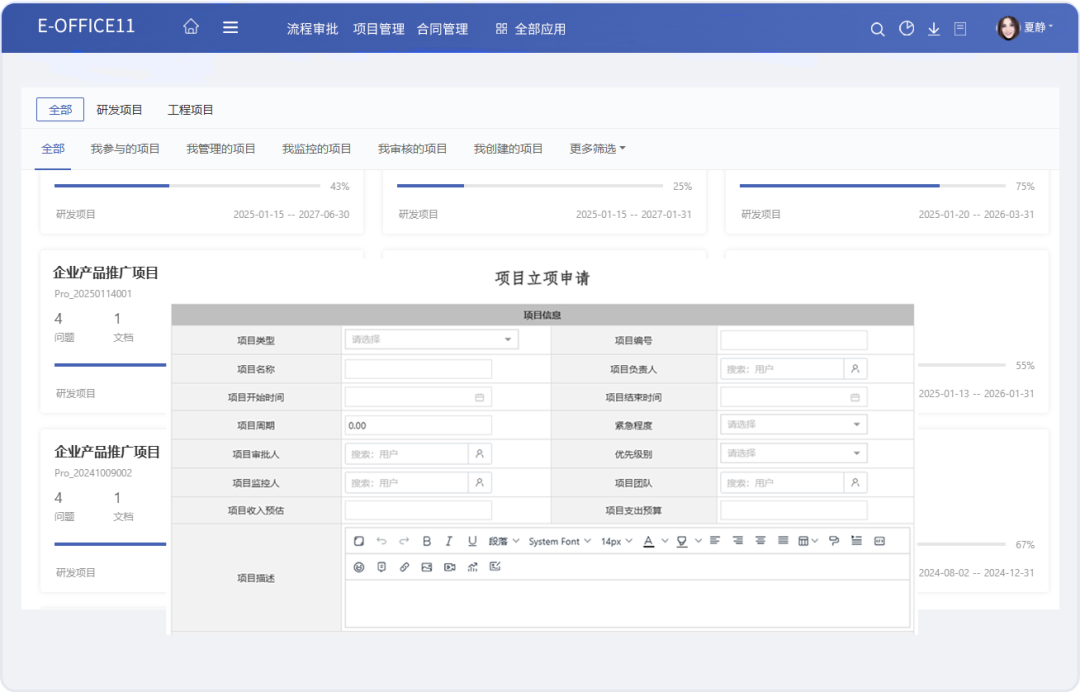Expand the 紧急程度 dropdown

coord(793,425)
